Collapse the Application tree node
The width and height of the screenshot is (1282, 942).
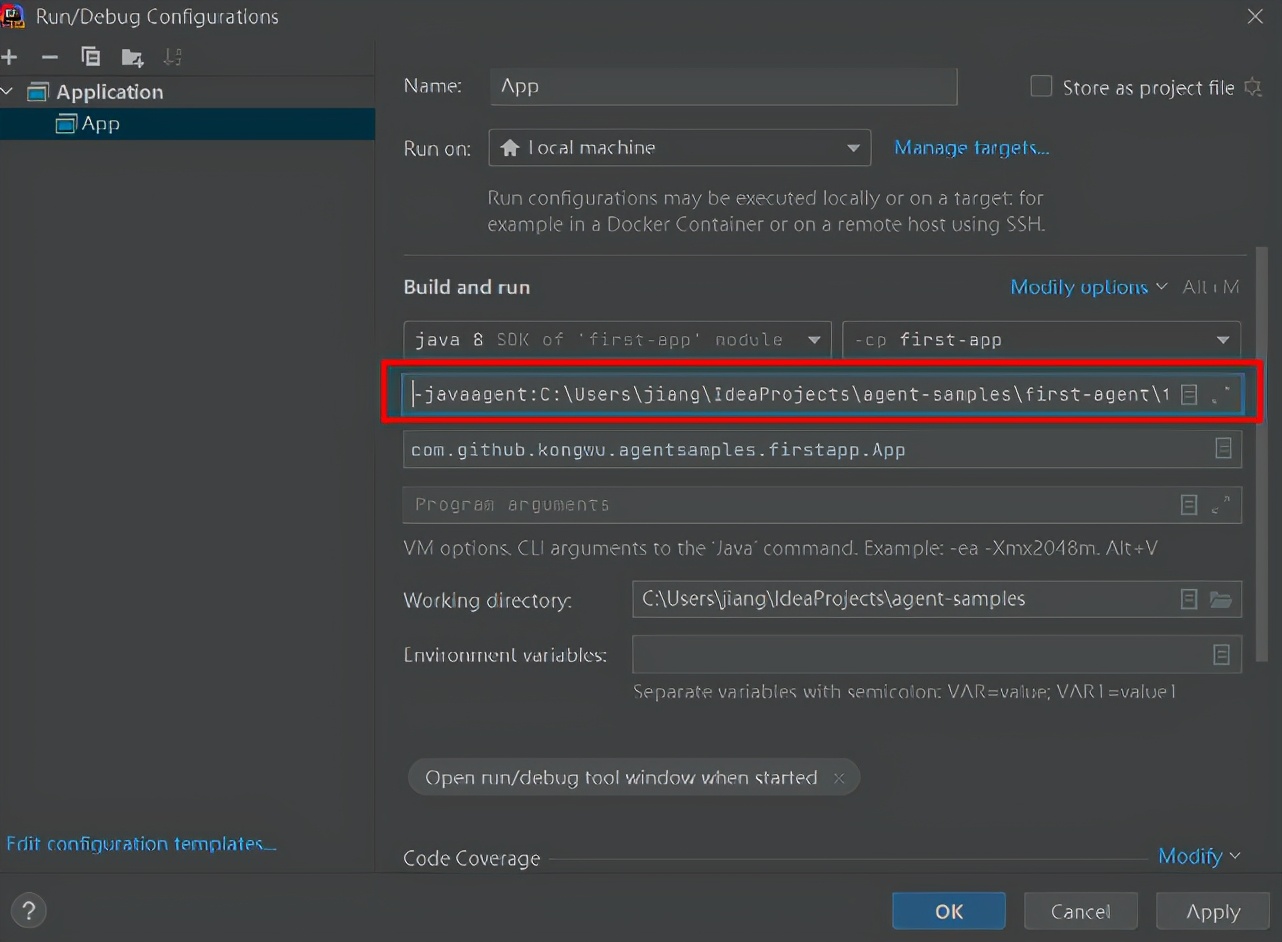click(9, 92)
